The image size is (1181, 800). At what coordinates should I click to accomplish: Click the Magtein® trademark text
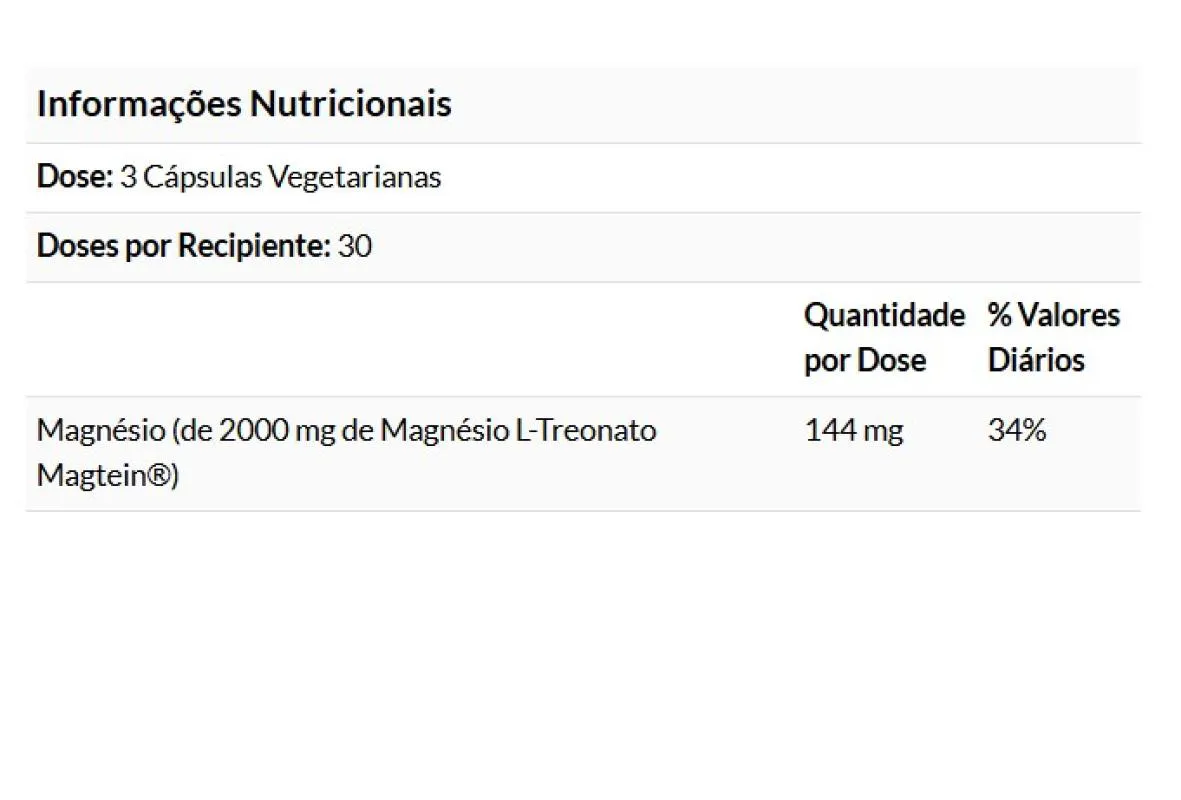[108, 476]
